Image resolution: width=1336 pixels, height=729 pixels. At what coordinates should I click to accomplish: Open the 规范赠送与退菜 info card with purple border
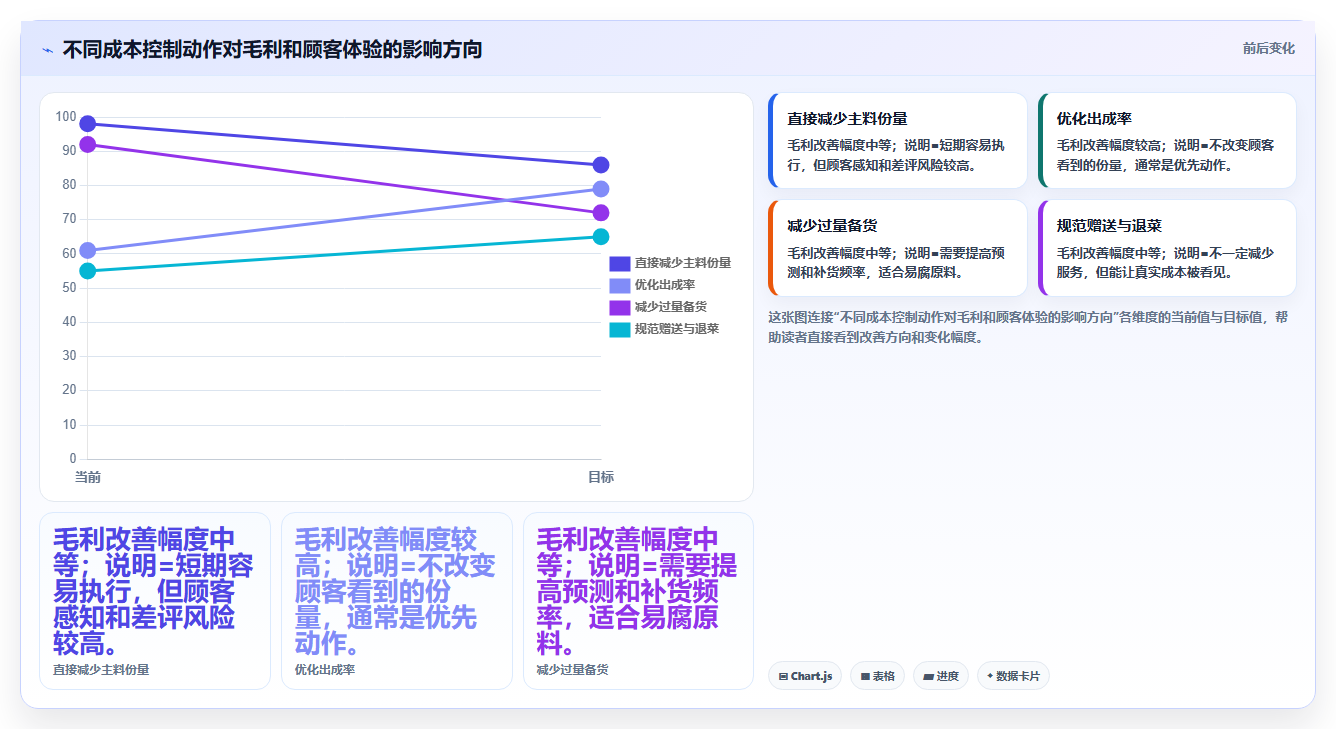pyautogui.click(x=1167, y=248)
